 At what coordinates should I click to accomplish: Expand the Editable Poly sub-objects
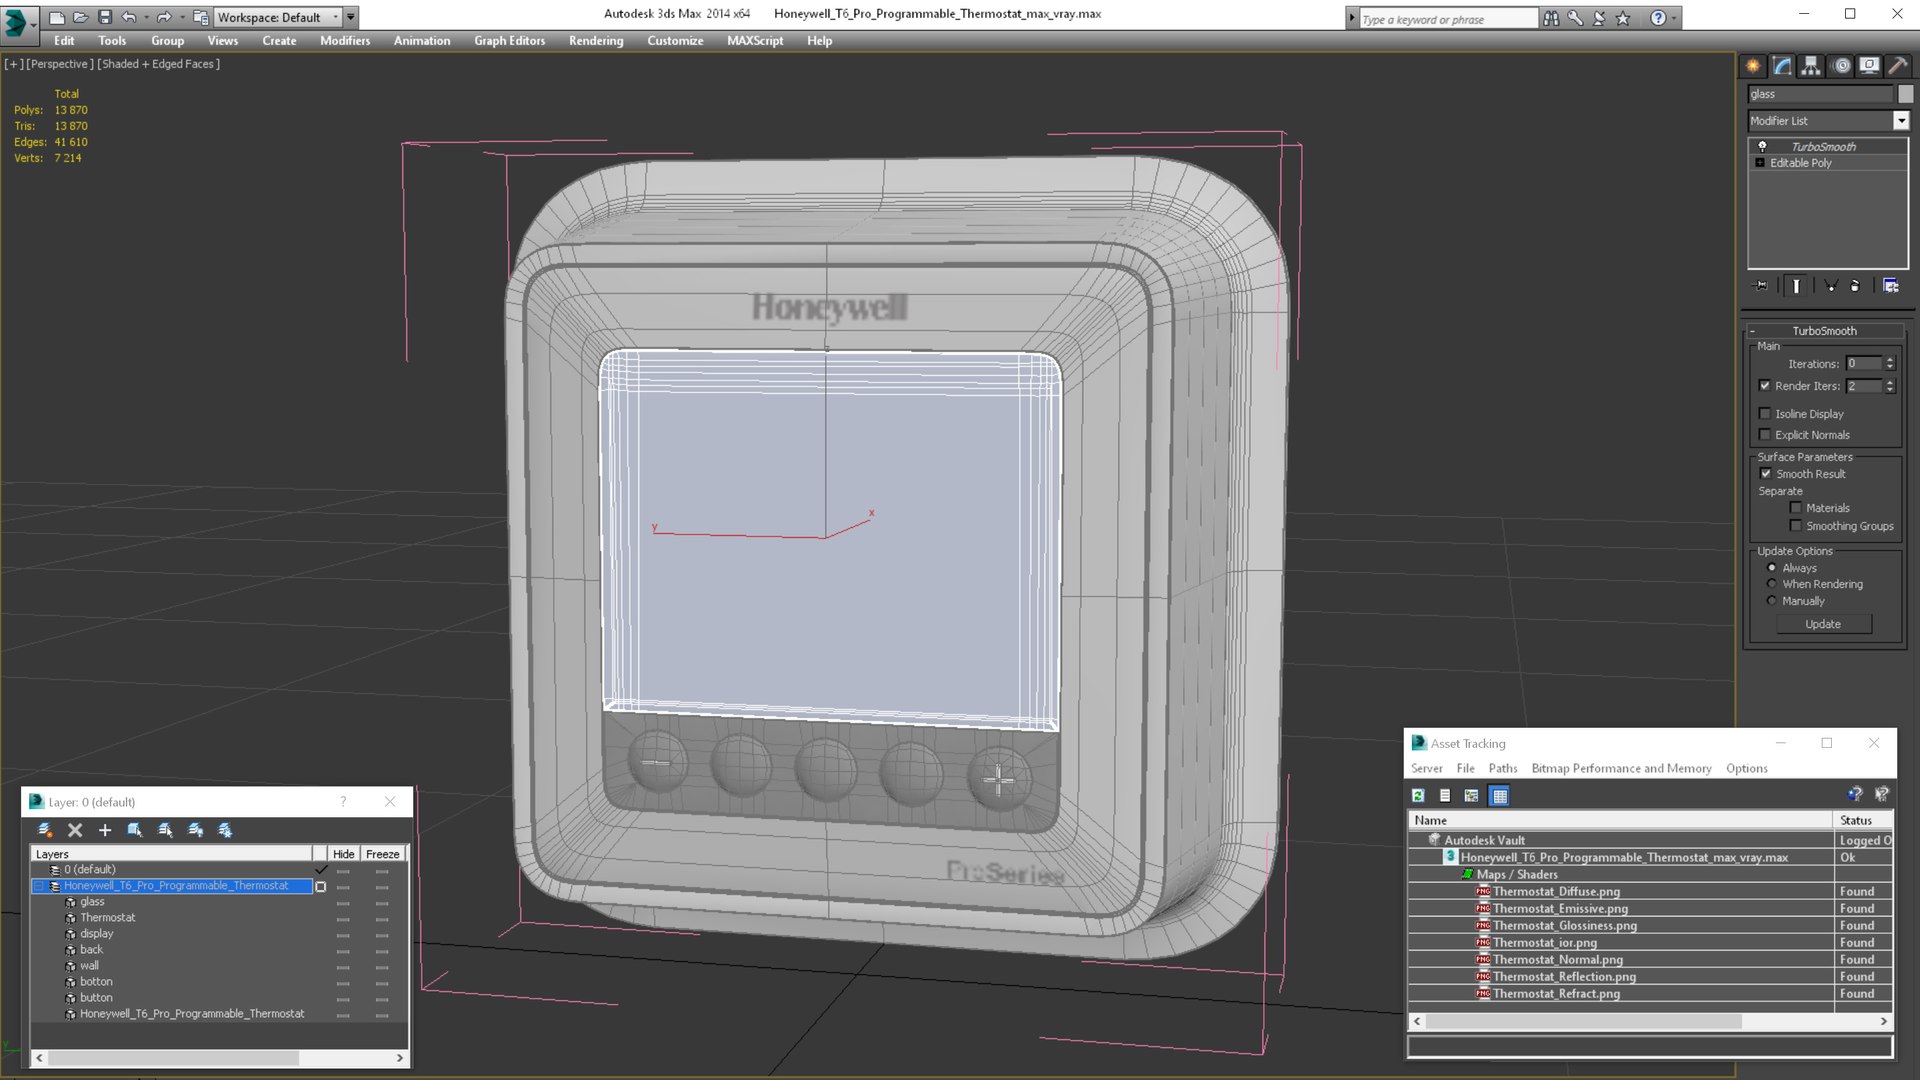pyautogui.click(x=1760, y=163)
